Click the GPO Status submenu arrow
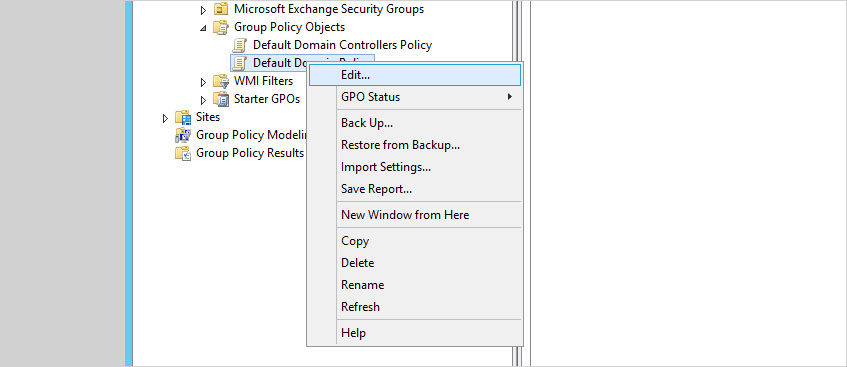This screenshot has height=367, width=847. click(509, 97)
